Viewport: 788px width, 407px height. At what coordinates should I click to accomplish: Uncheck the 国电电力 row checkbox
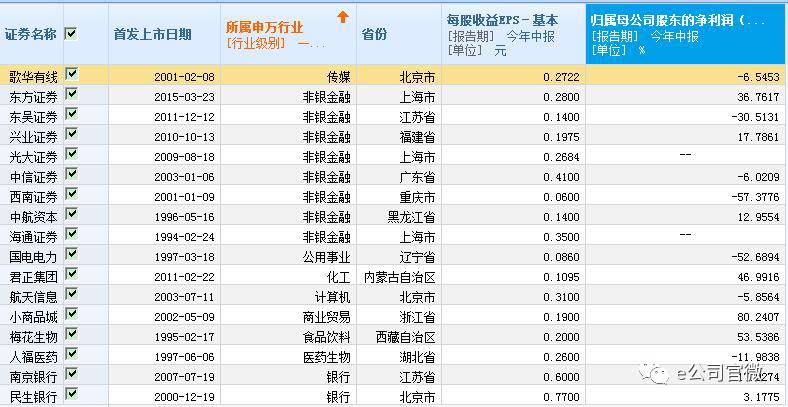(x=71, y=254)
